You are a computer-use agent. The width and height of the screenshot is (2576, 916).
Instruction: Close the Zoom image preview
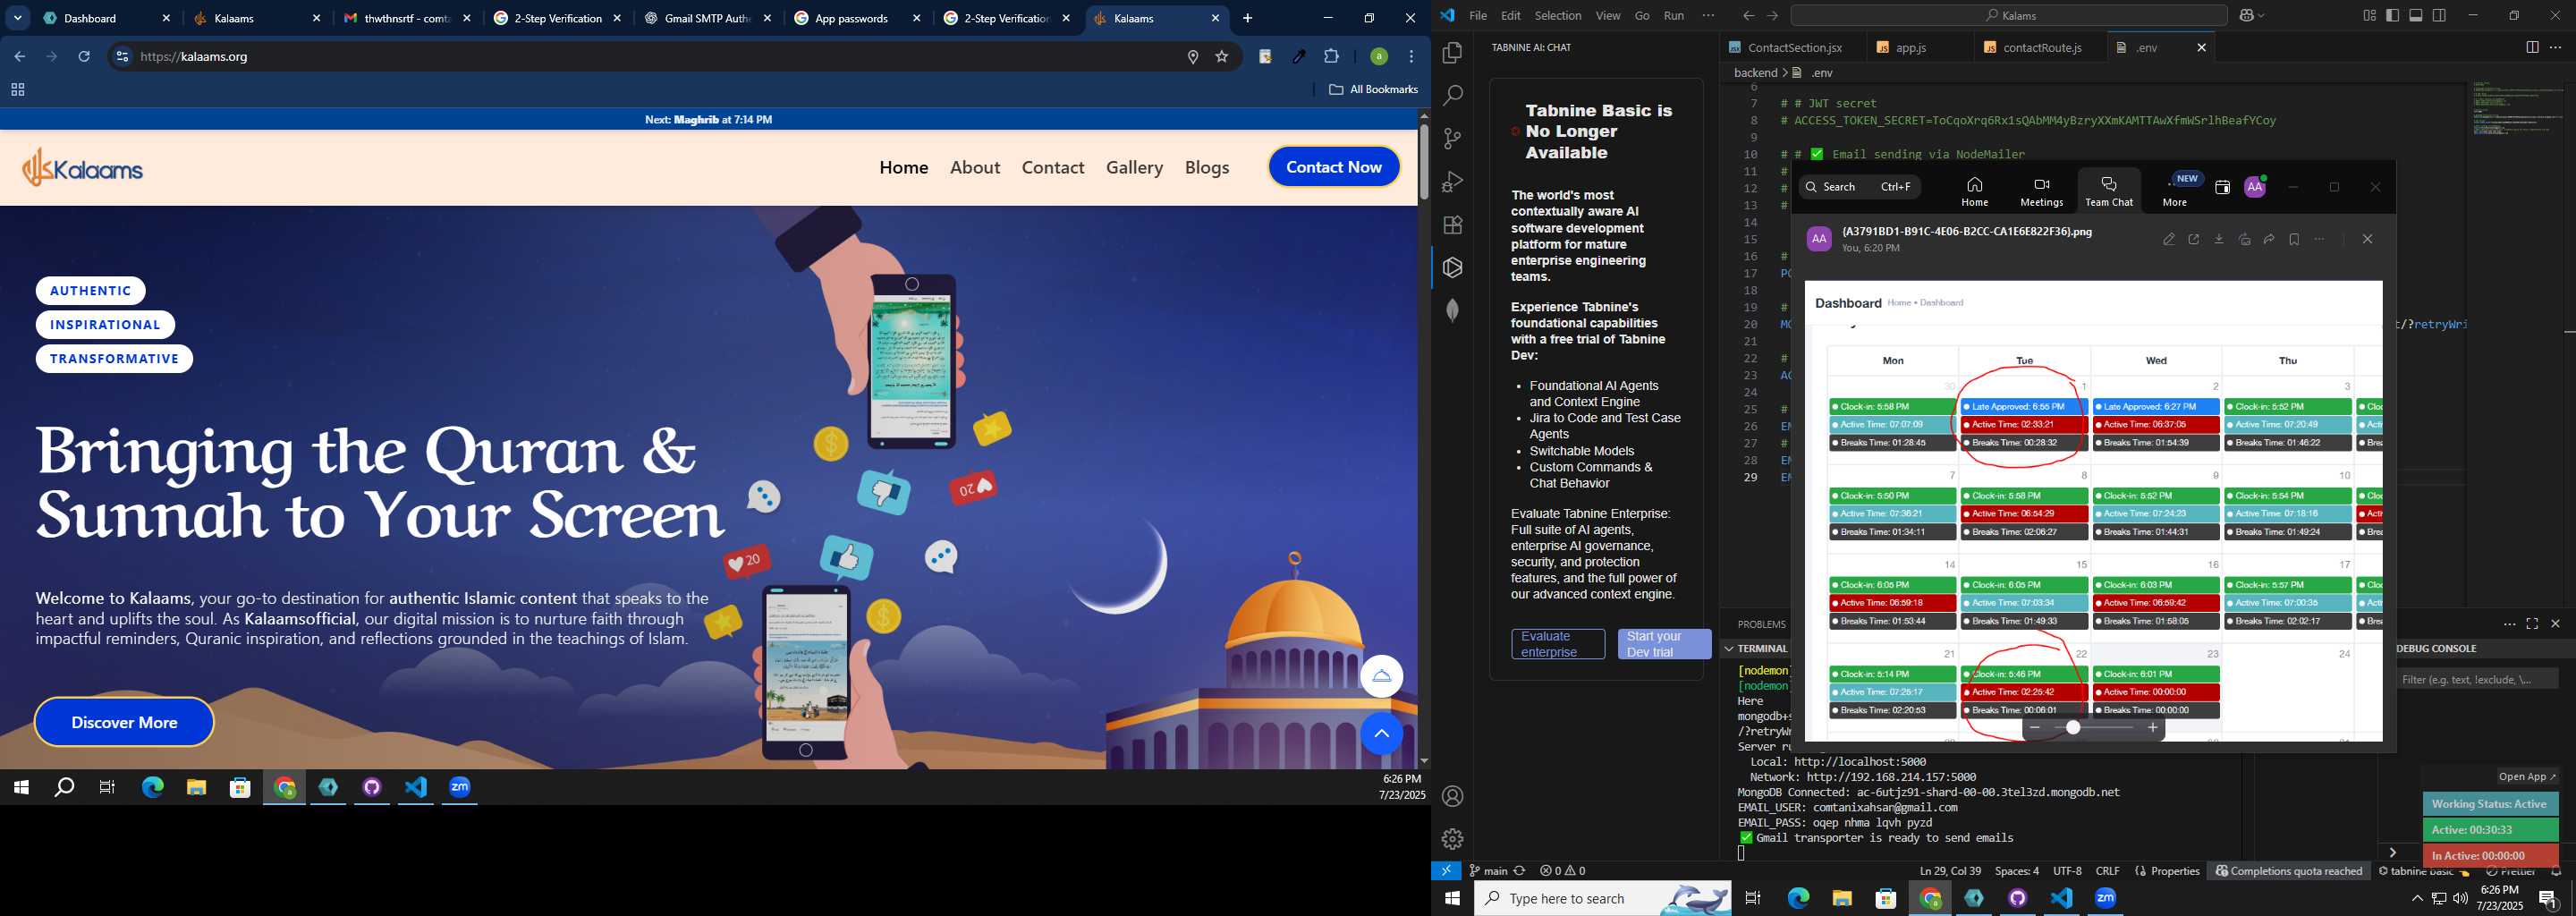(2367, 240)
